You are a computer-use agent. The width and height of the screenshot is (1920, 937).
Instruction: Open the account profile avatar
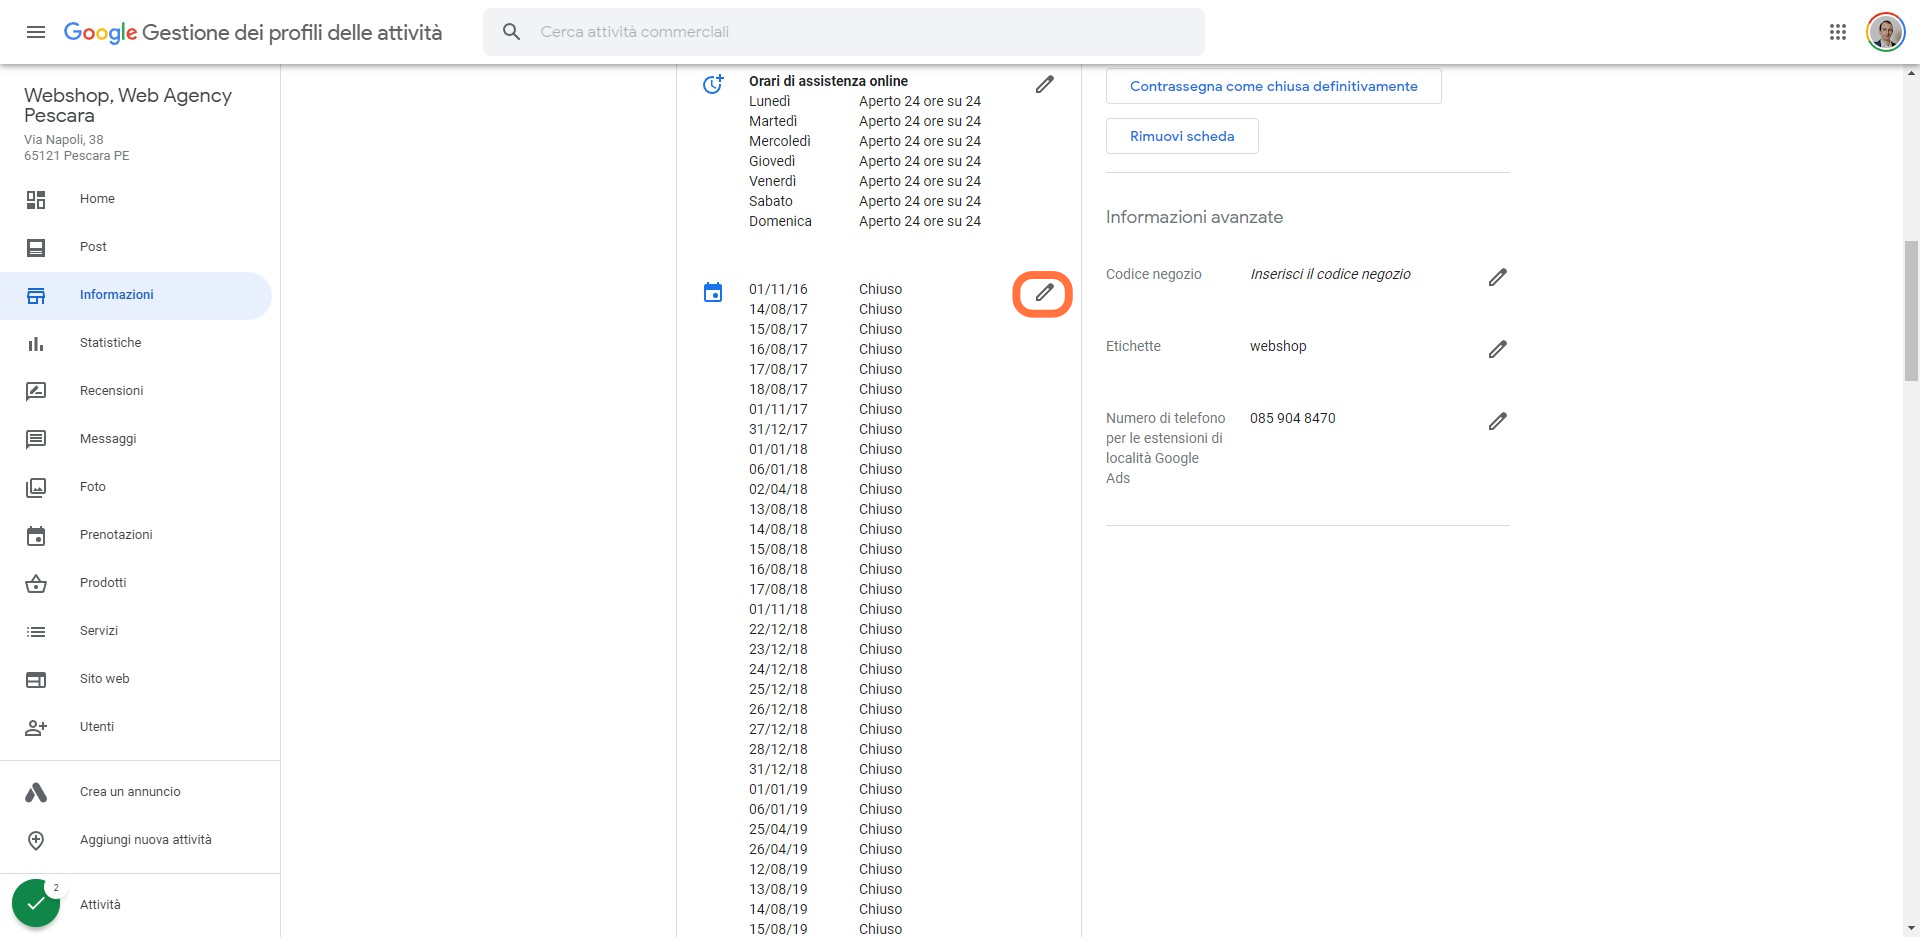coord(1885,32)
